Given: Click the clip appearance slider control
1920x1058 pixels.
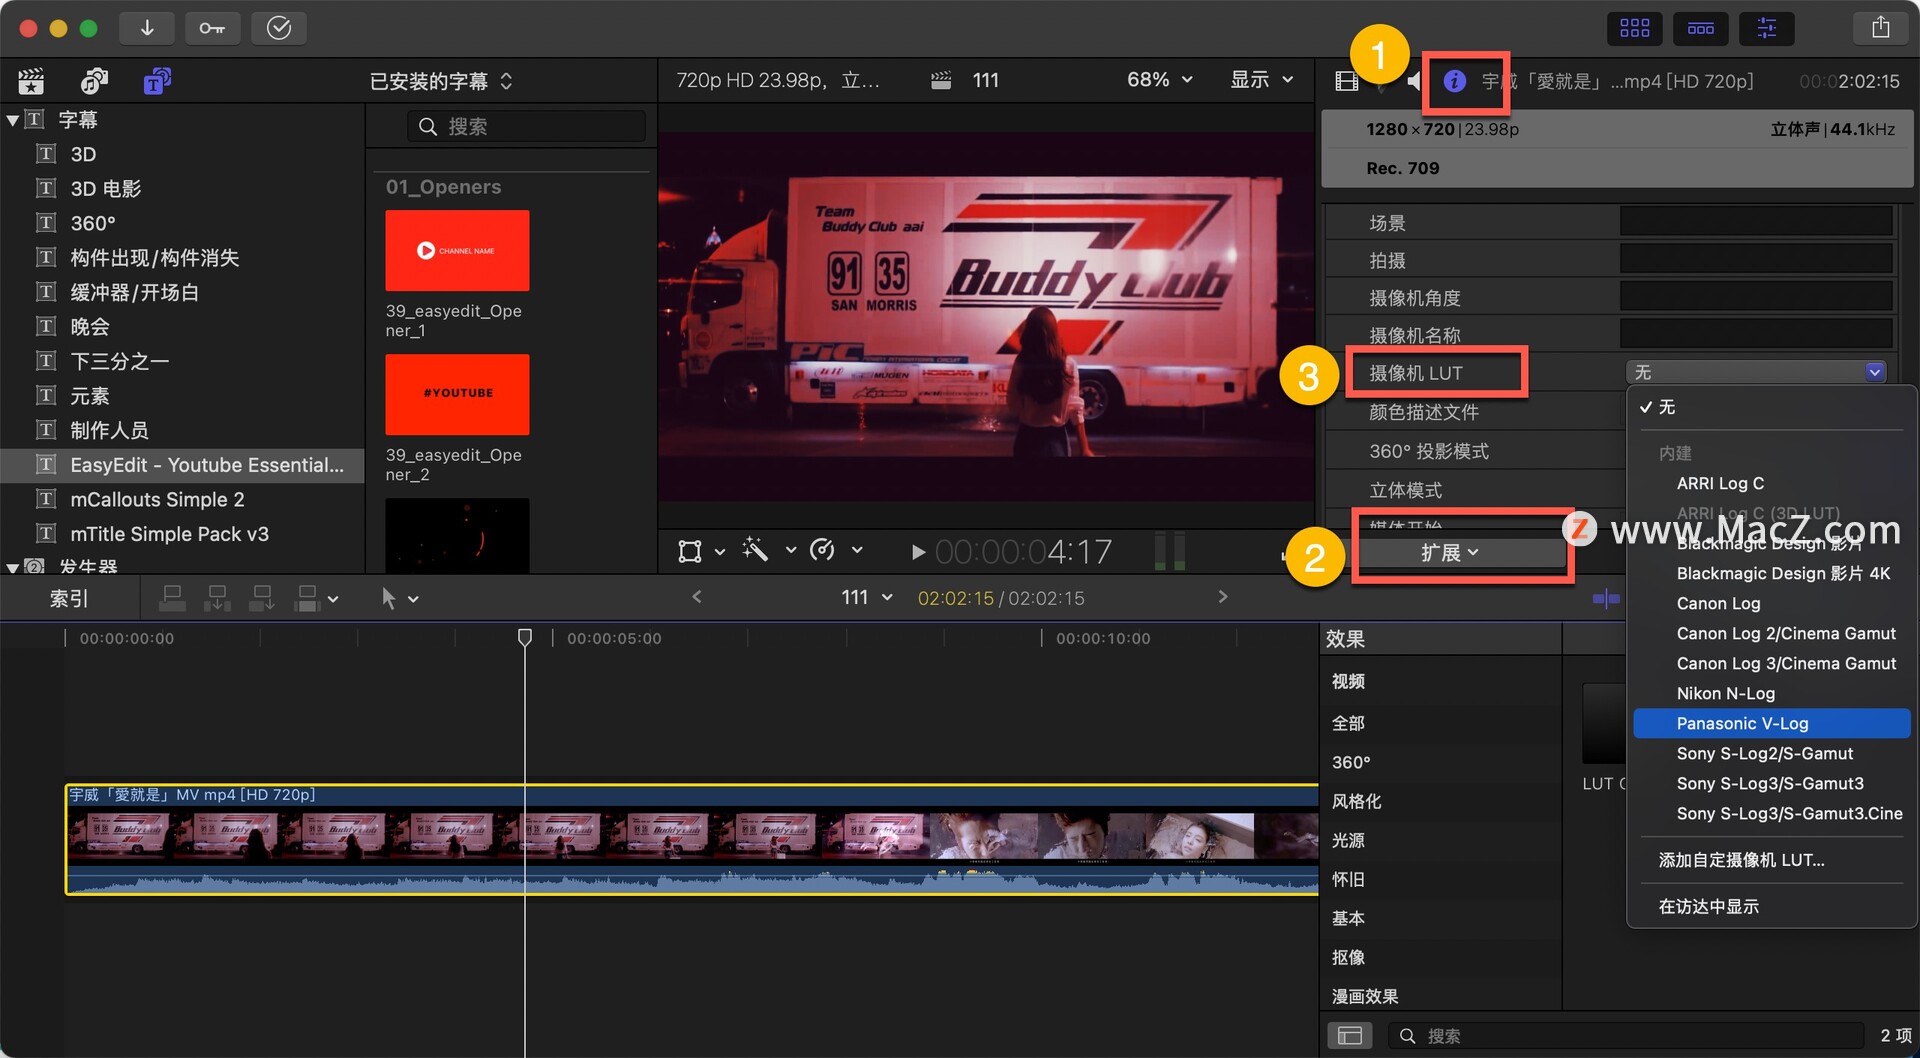Looking at the screenshot, I should 1607,598.
